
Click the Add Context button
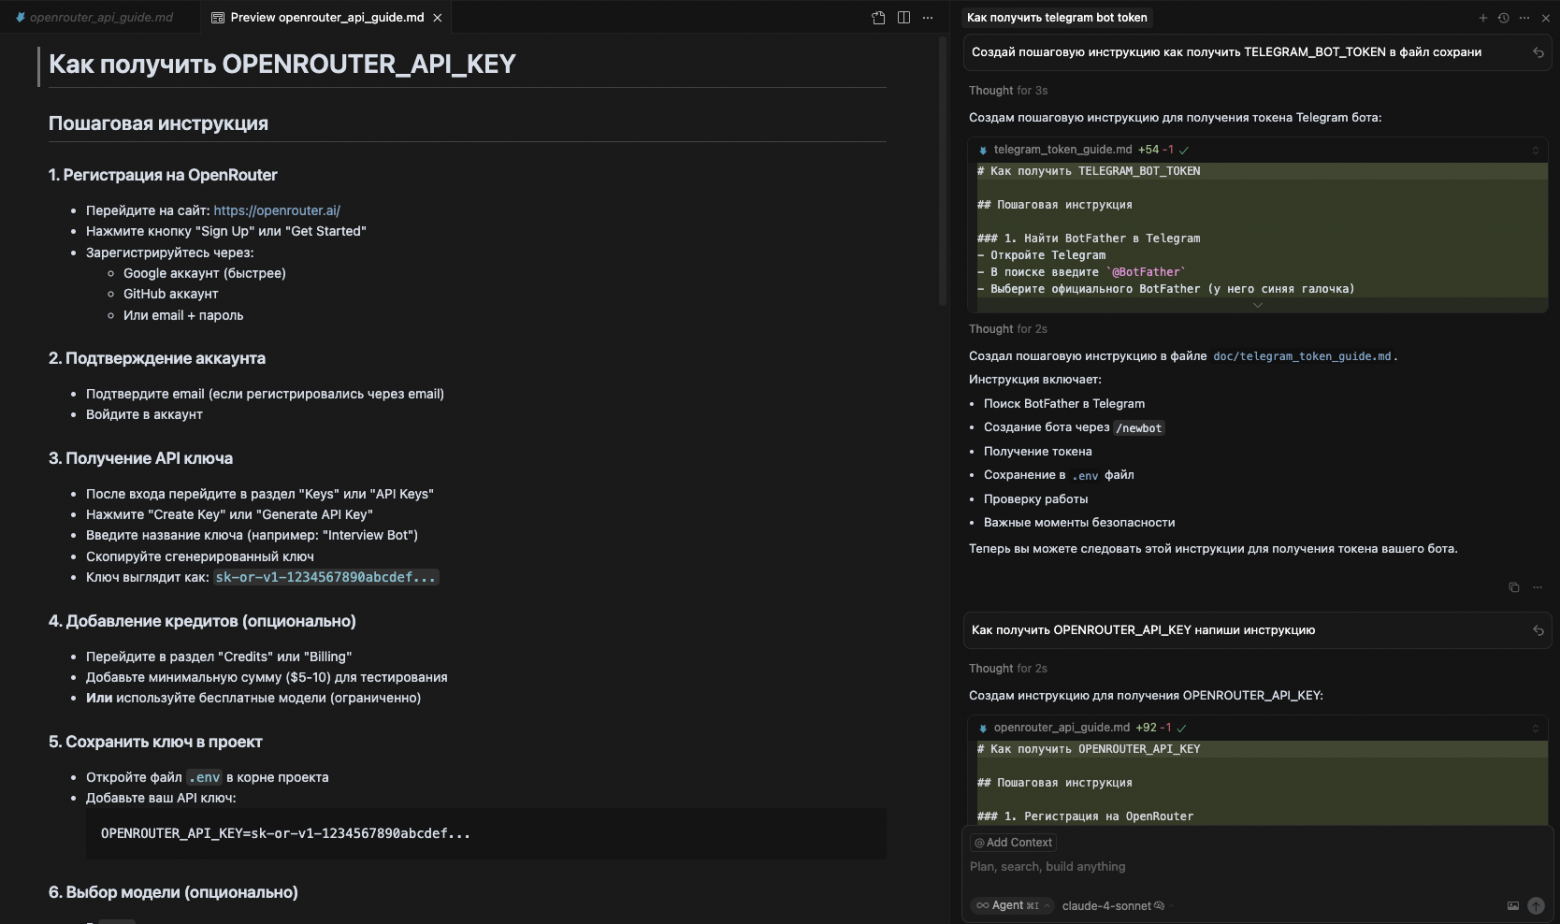pyautogui.click(x=1013, y=843)
